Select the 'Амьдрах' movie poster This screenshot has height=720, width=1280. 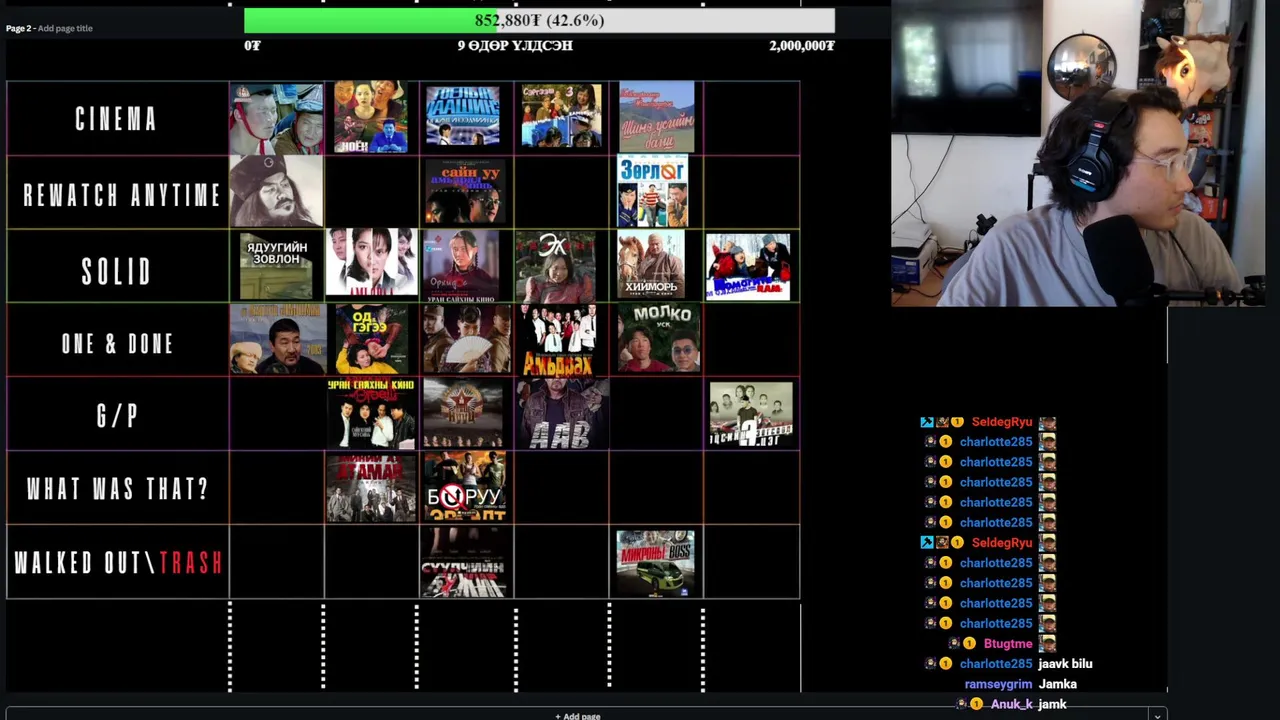[559, 340]
